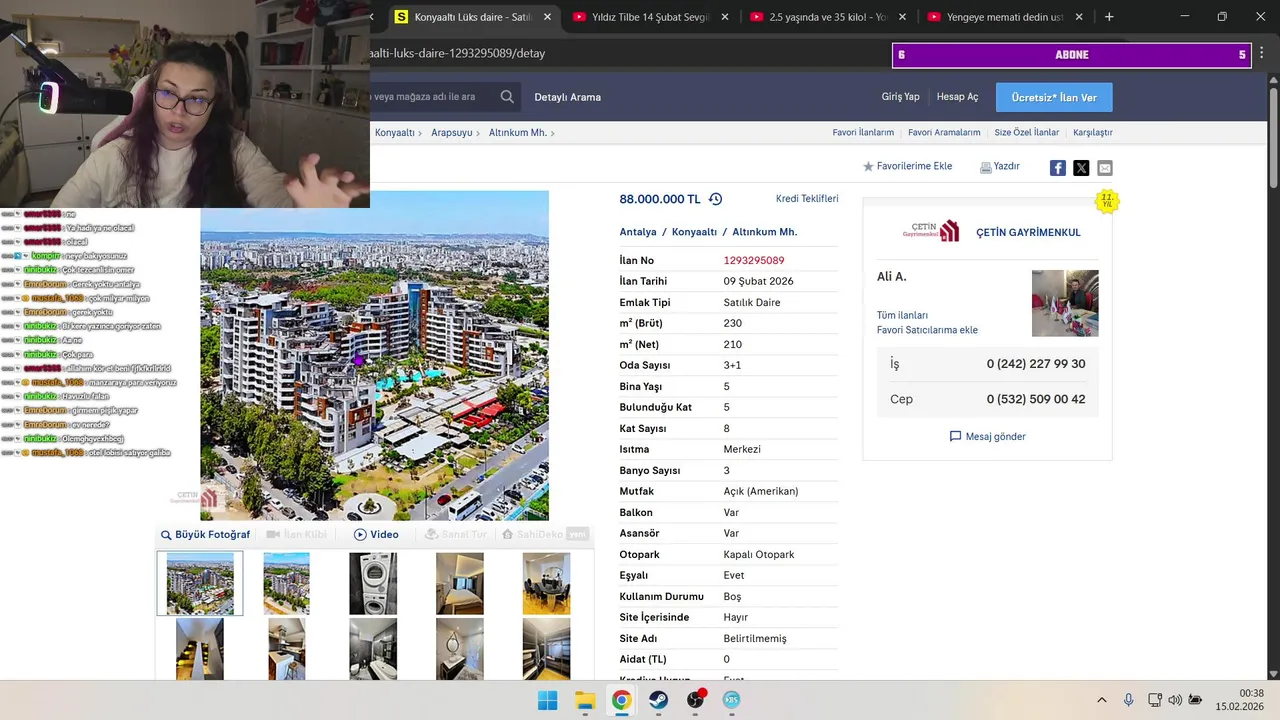Click the 88.000.000 TL price
The image size is (1280, 720).
[x=660, y=199]
